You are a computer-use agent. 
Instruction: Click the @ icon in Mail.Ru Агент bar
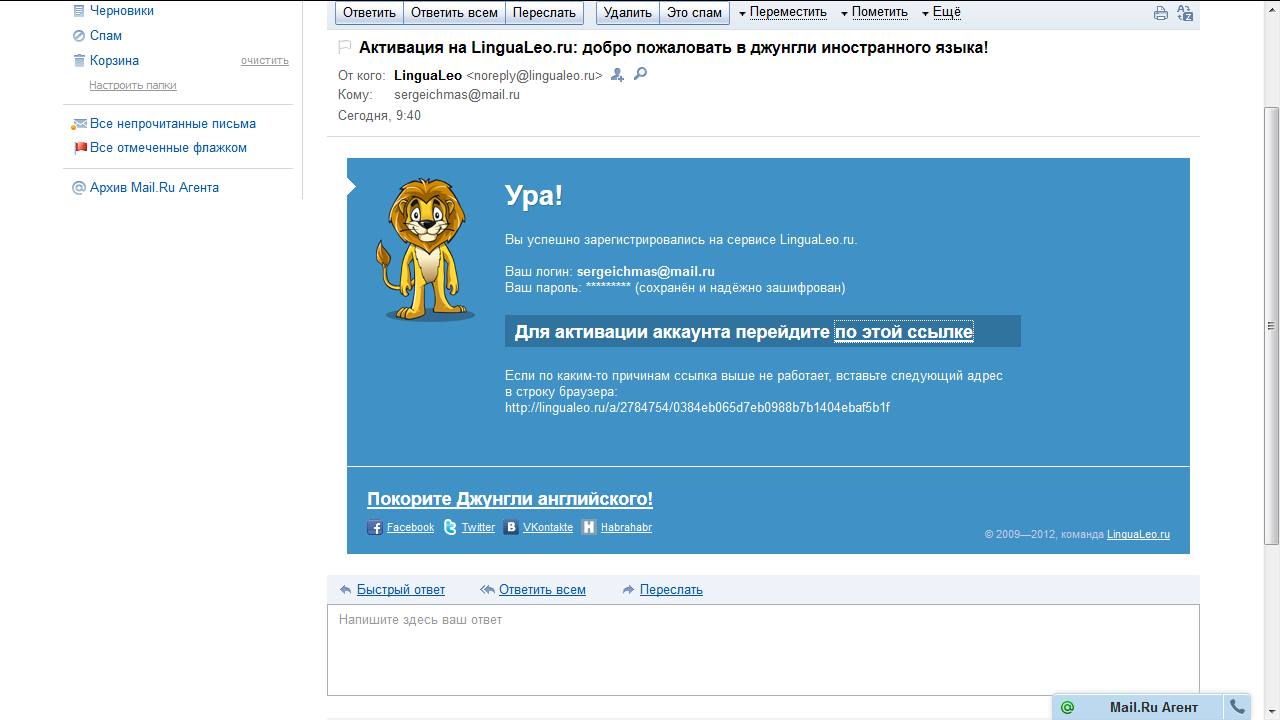point(1067,707)
